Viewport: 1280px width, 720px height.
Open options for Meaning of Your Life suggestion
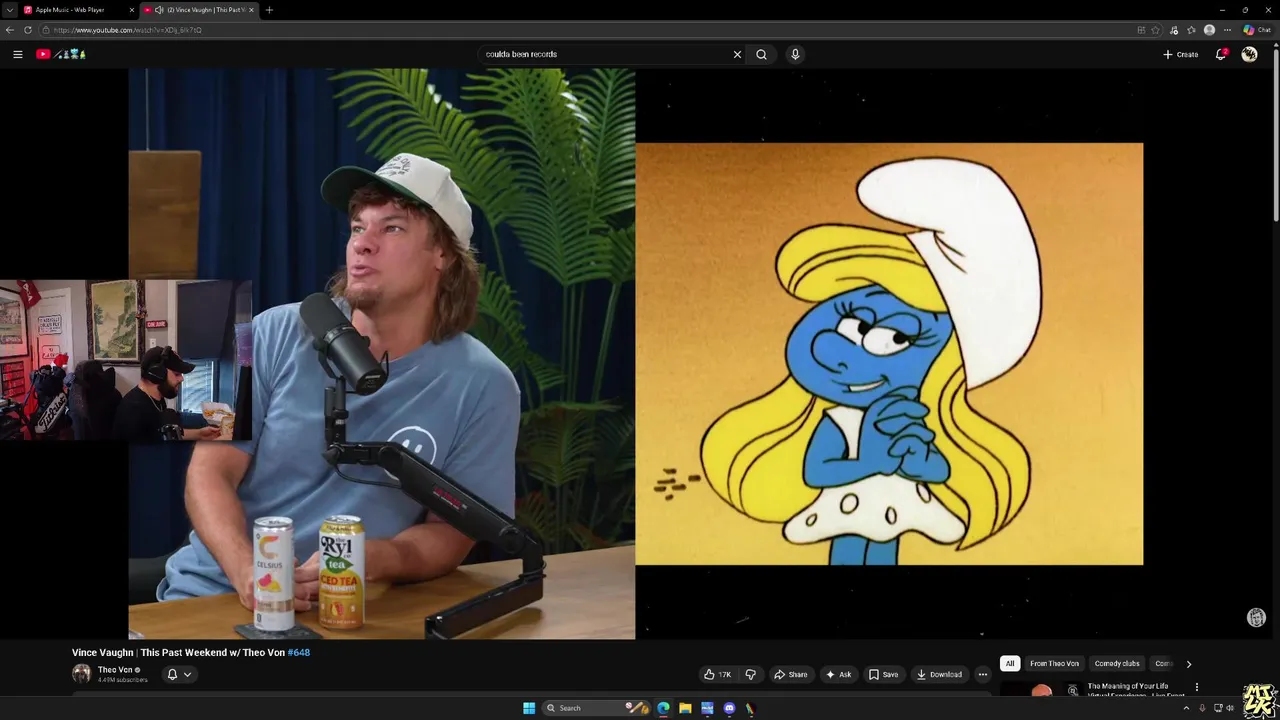[x=1196, y=687]
